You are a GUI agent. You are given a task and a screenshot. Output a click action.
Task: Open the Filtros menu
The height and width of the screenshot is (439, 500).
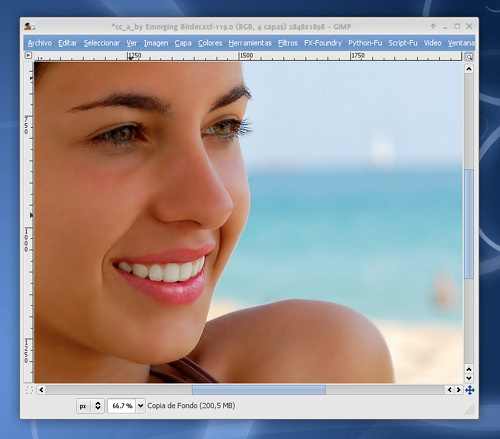coord(288,43)
